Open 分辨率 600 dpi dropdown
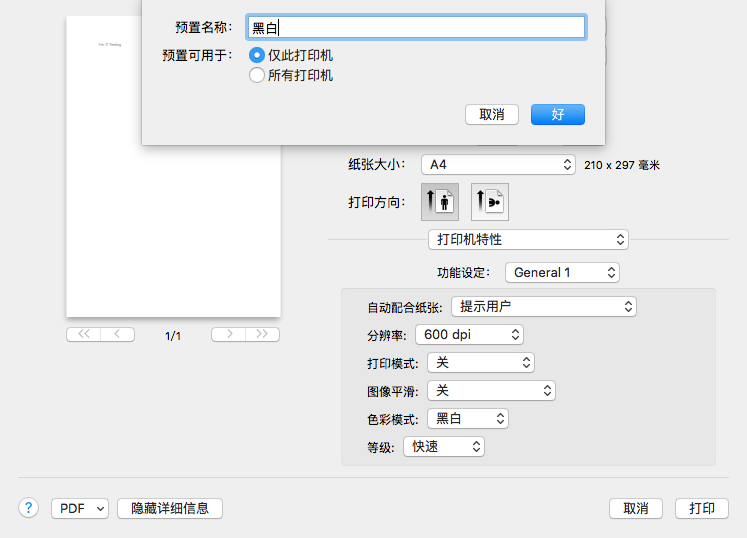The width and height of the screenshot is (747, 538). click(x=469, y=335)
